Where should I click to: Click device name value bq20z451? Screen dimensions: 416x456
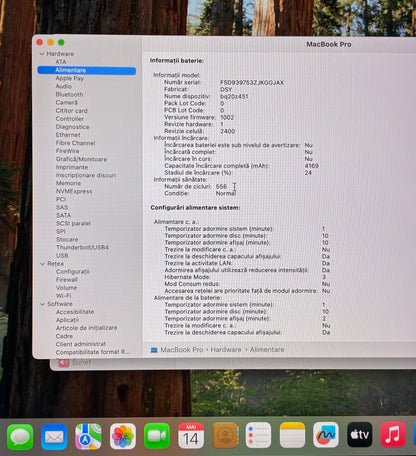click(x=234, y=97)
